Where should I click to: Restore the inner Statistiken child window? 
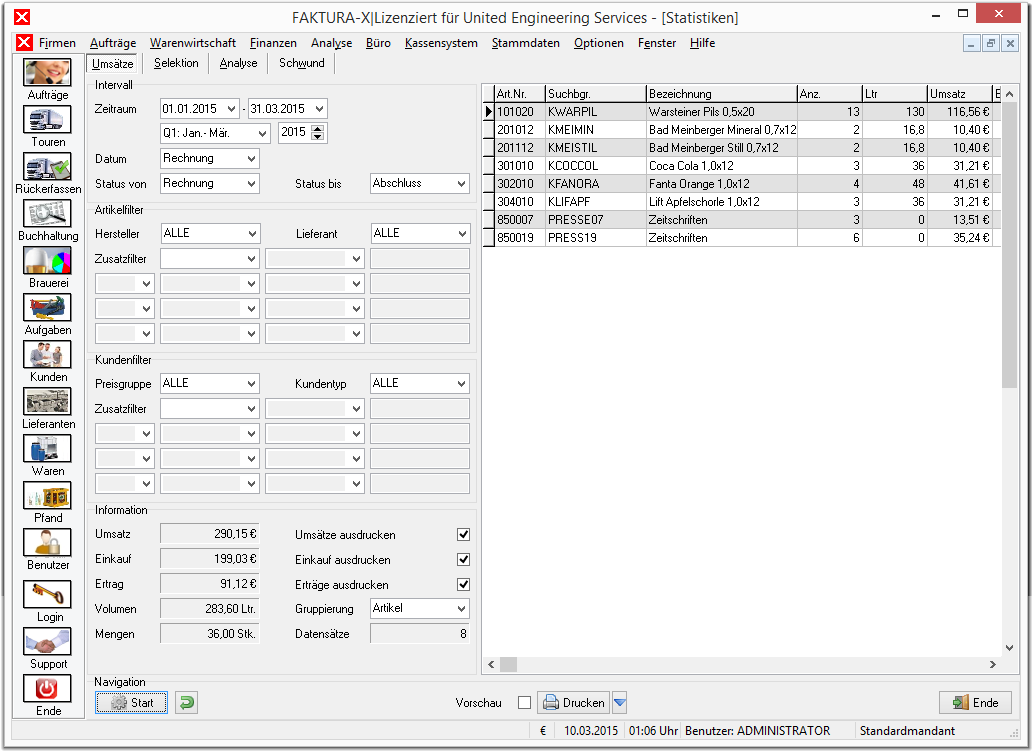[x=990, y=43]
